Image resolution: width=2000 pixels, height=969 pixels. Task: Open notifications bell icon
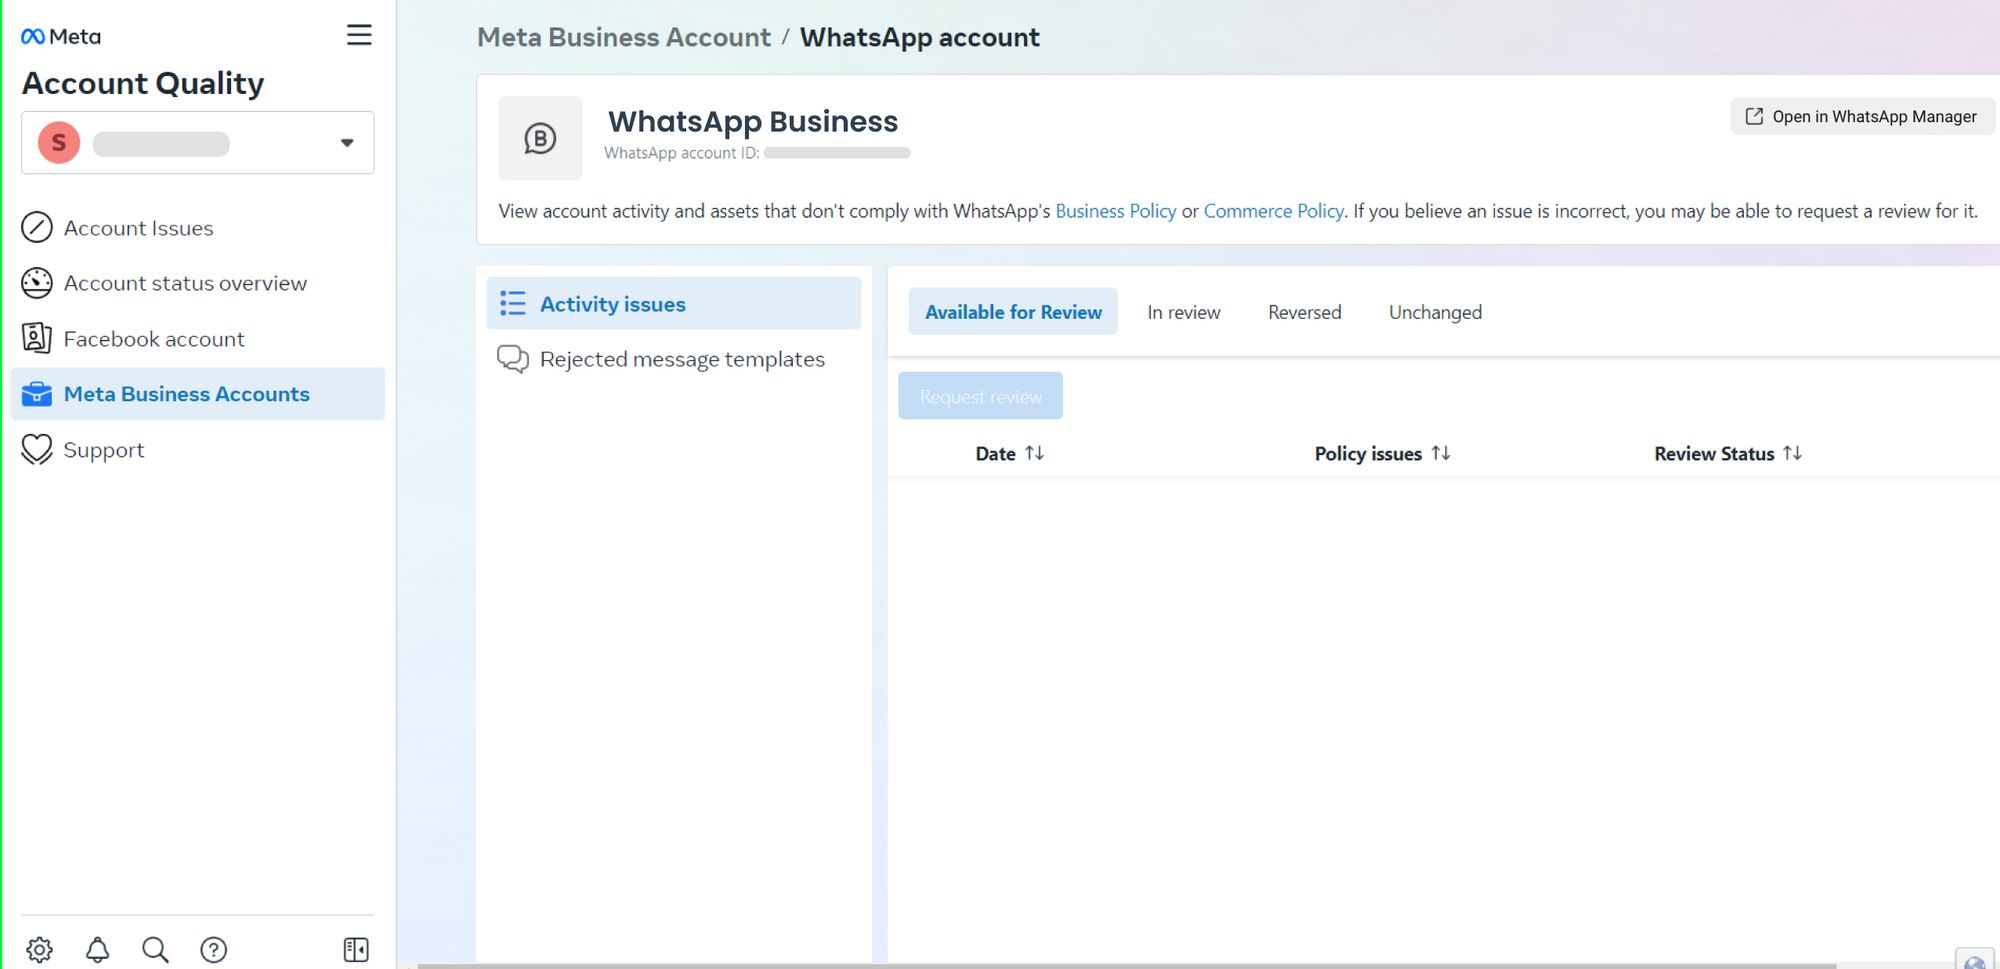(97, 949)
